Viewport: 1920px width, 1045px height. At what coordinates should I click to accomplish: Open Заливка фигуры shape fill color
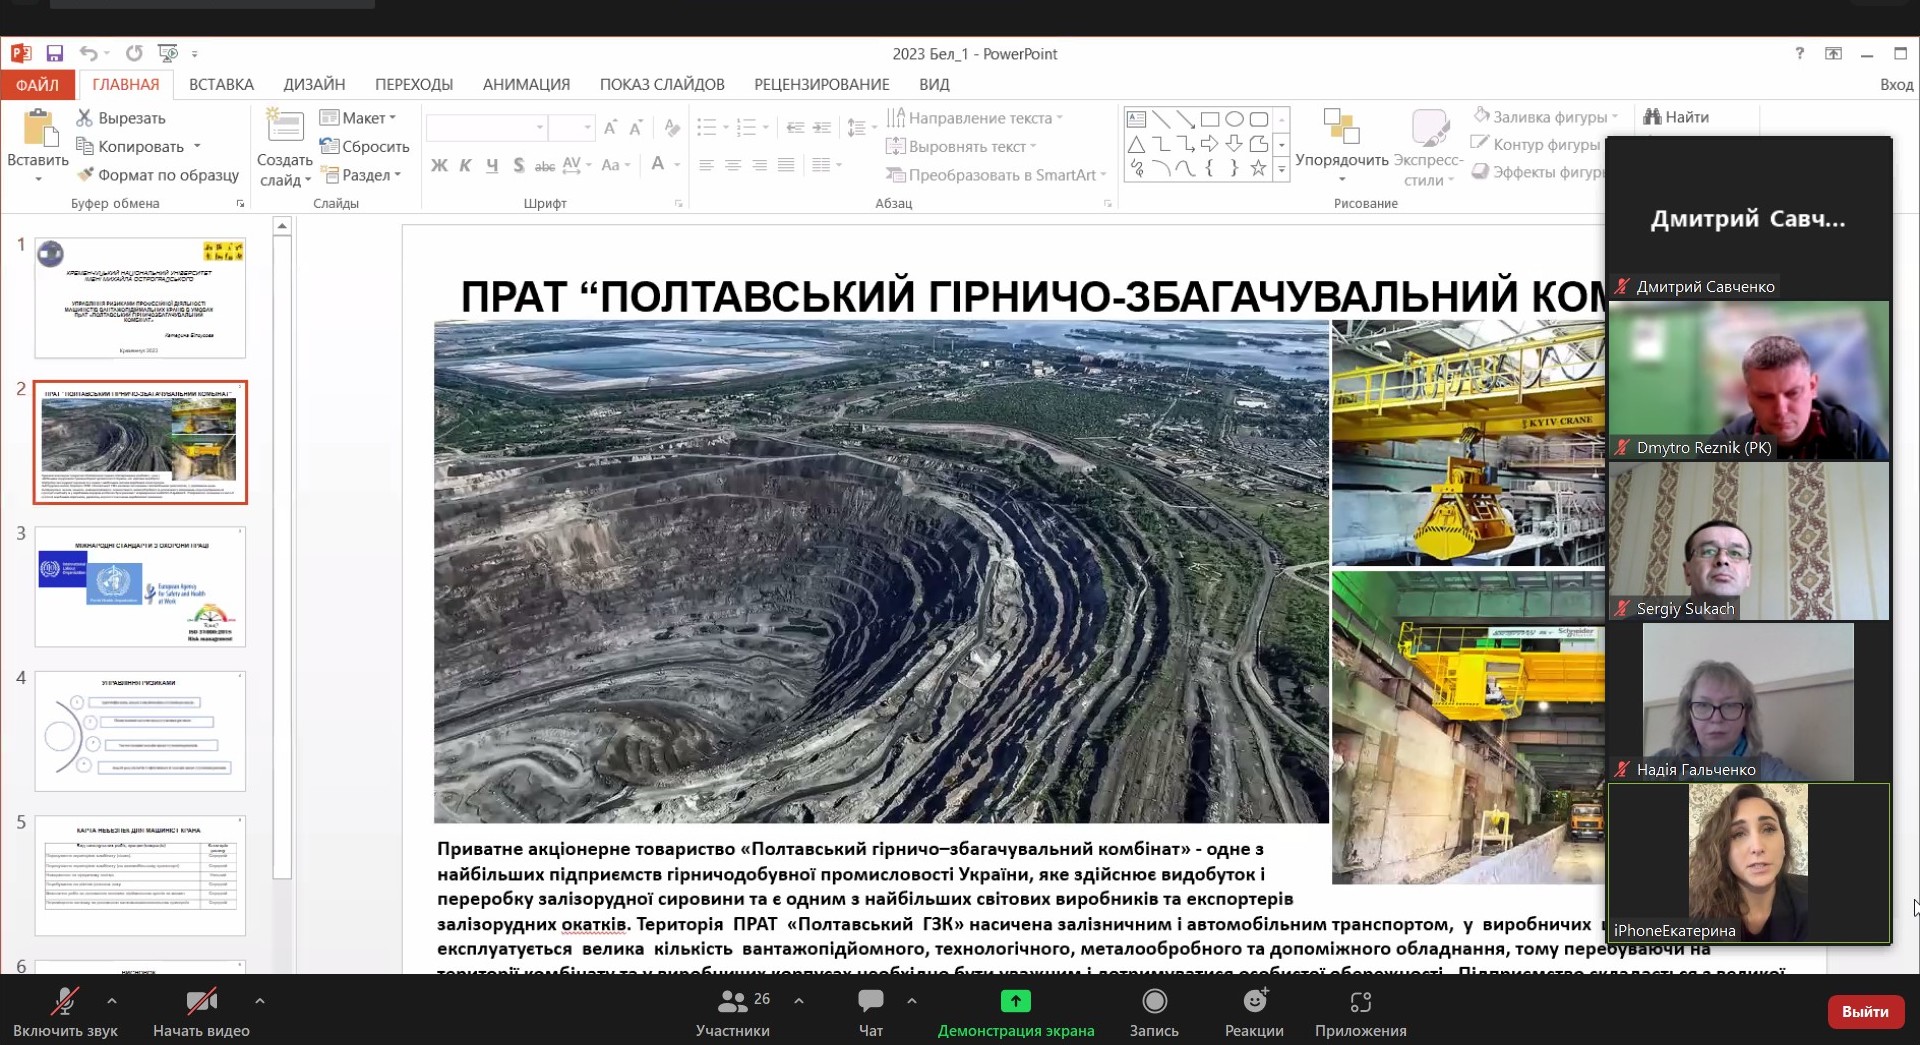(1545, 117)
